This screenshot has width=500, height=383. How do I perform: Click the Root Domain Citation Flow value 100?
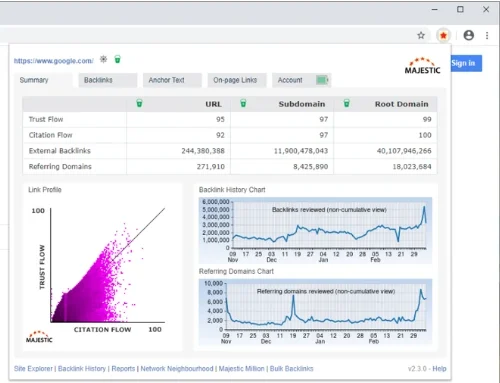(425, 135)
